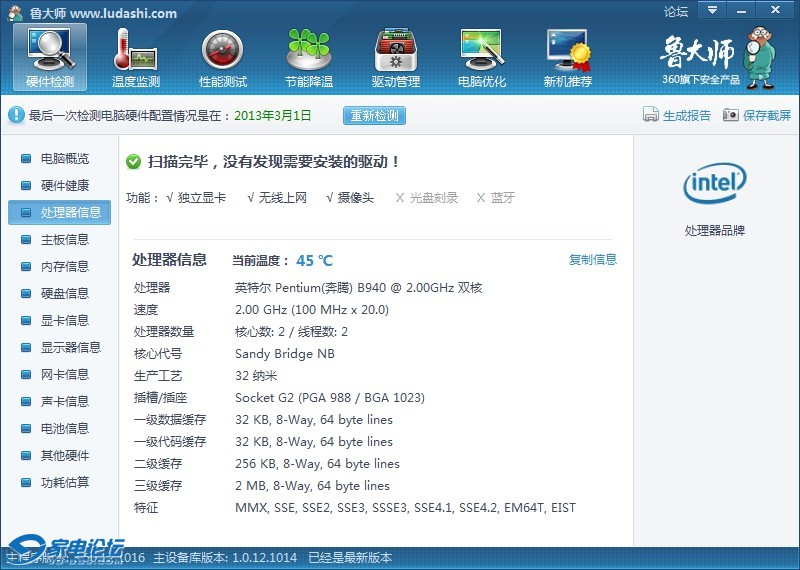Click the 重新检测 re-detect button

click(x=375, y=115)
